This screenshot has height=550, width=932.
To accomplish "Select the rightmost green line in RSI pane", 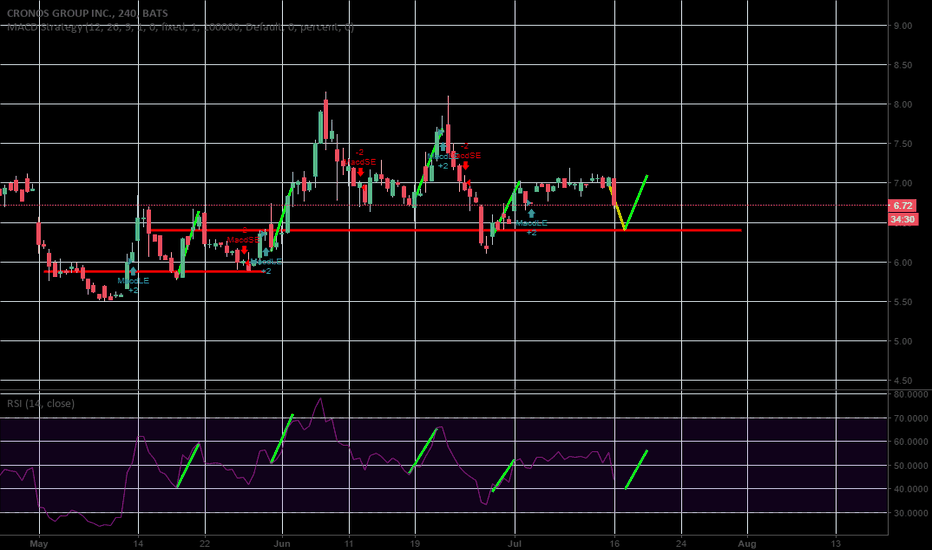I will pyautogui.click(x=637, y=470).
